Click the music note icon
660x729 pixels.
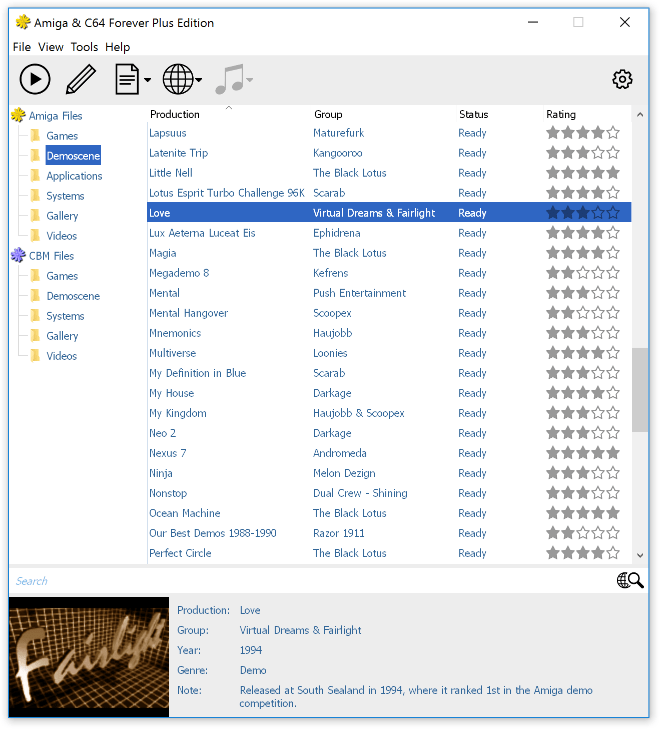[x=229, y=80]
